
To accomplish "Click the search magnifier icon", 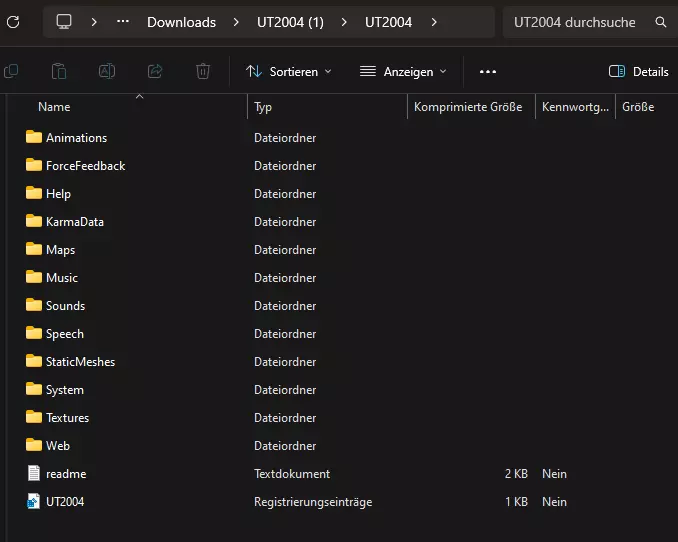I will point(661,22).
